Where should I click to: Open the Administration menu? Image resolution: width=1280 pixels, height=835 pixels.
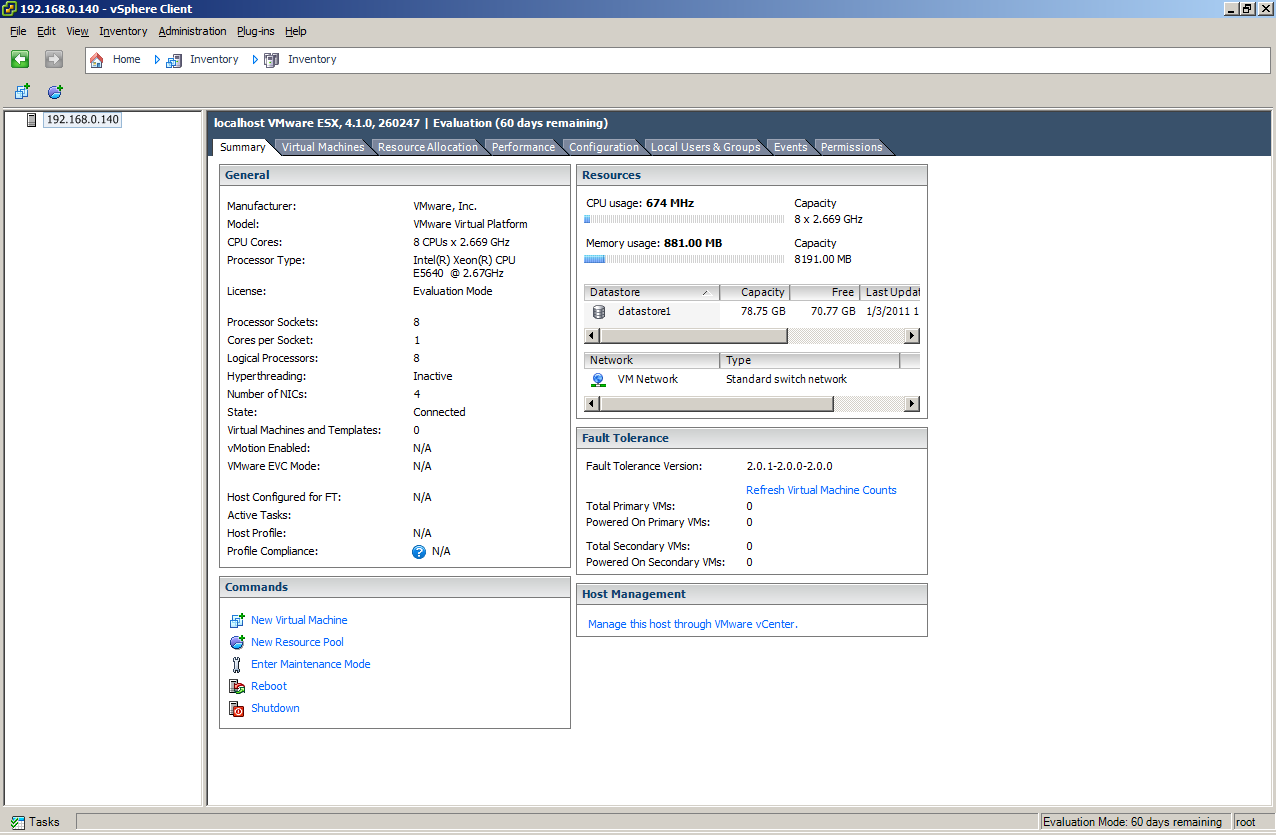192,31
